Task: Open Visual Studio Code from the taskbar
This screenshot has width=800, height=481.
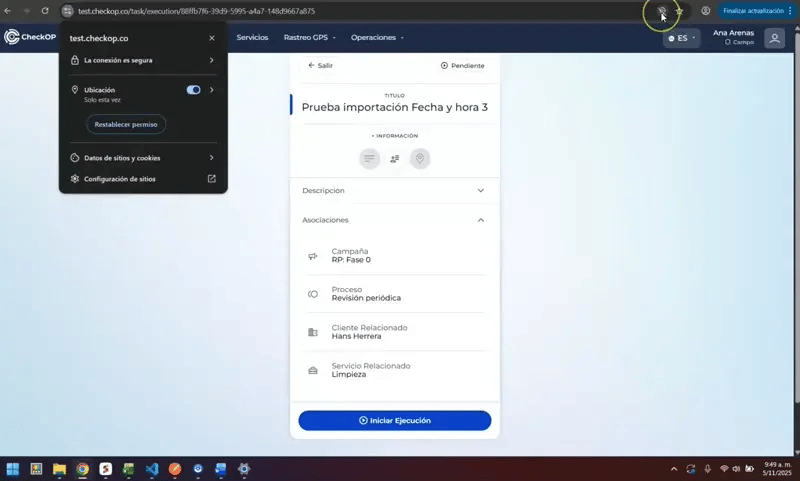Action: 151,469
